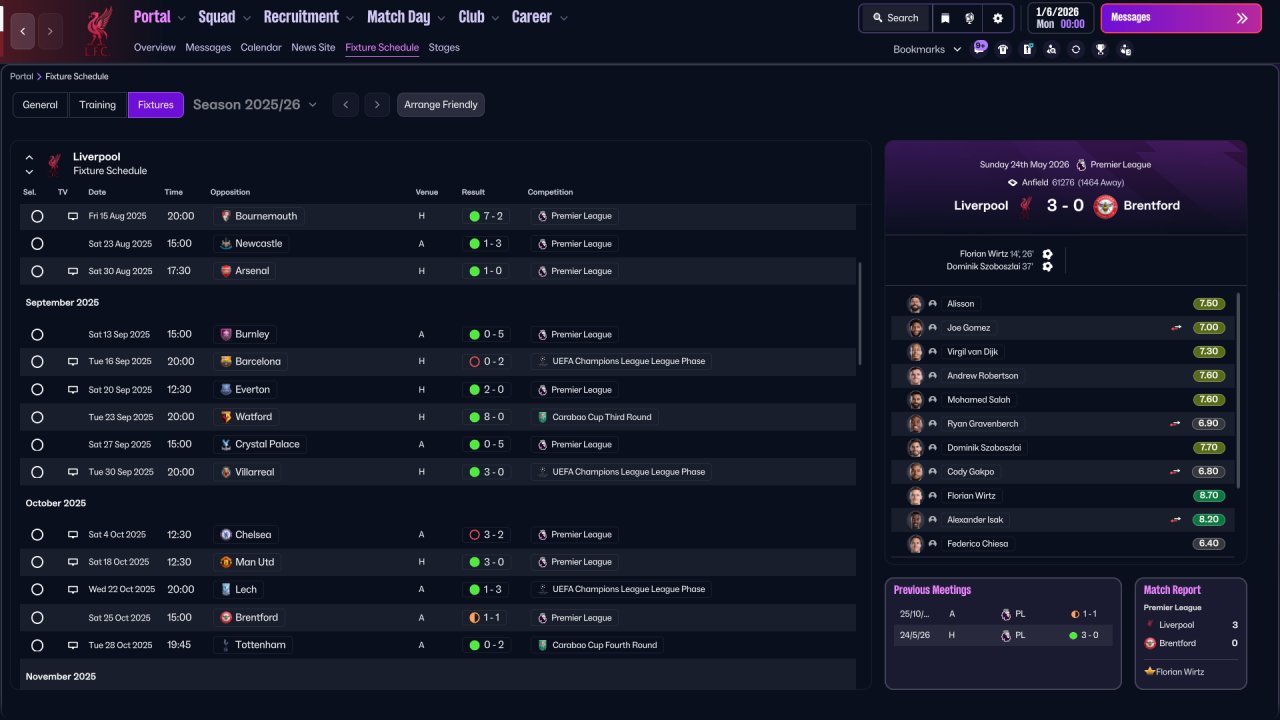Open the bookmark icon beside Search

click(x=945, y=18)
